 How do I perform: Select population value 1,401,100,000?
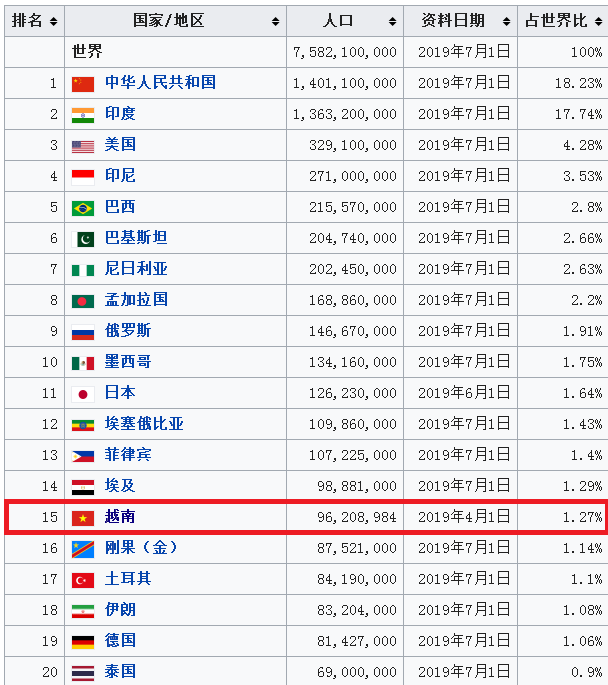point(345,83)
